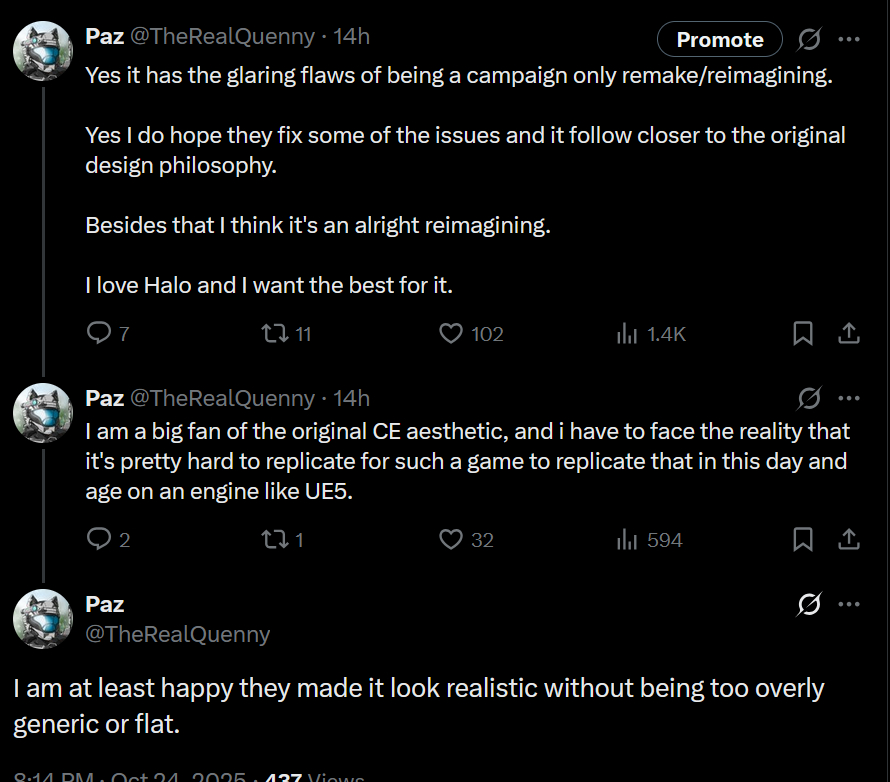Bookmark the first tweet
890x782 pixels.
pyautogui.click(x=802, y=334)
